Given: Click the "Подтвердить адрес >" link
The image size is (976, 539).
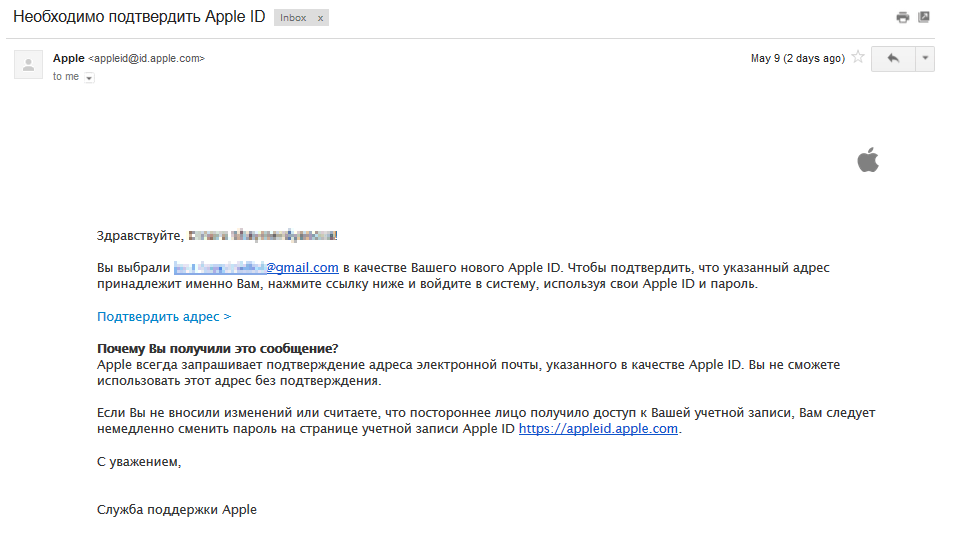Looking at the screenshot, I should click(164, 316).
